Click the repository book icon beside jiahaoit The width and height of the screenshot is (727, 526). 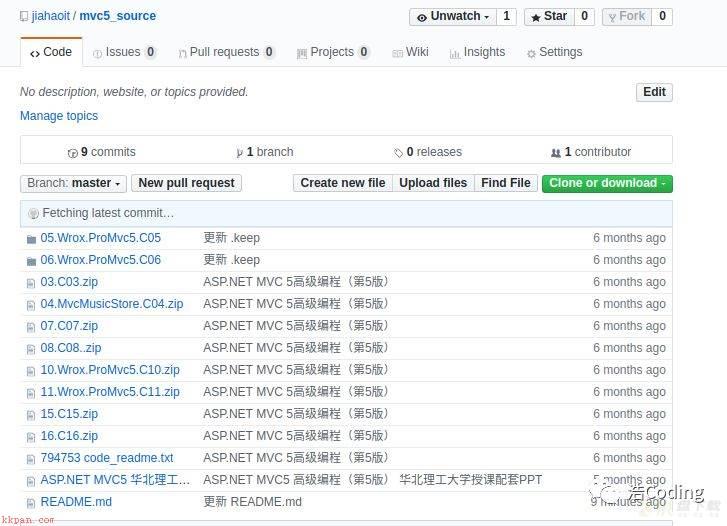tap(24, 17)
